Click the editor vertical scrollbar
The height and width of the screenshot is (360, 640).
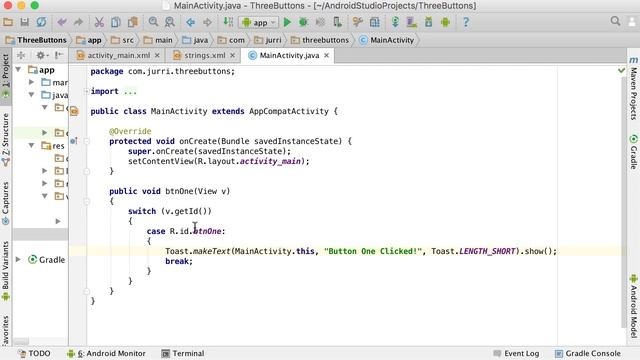click(623, 202)
